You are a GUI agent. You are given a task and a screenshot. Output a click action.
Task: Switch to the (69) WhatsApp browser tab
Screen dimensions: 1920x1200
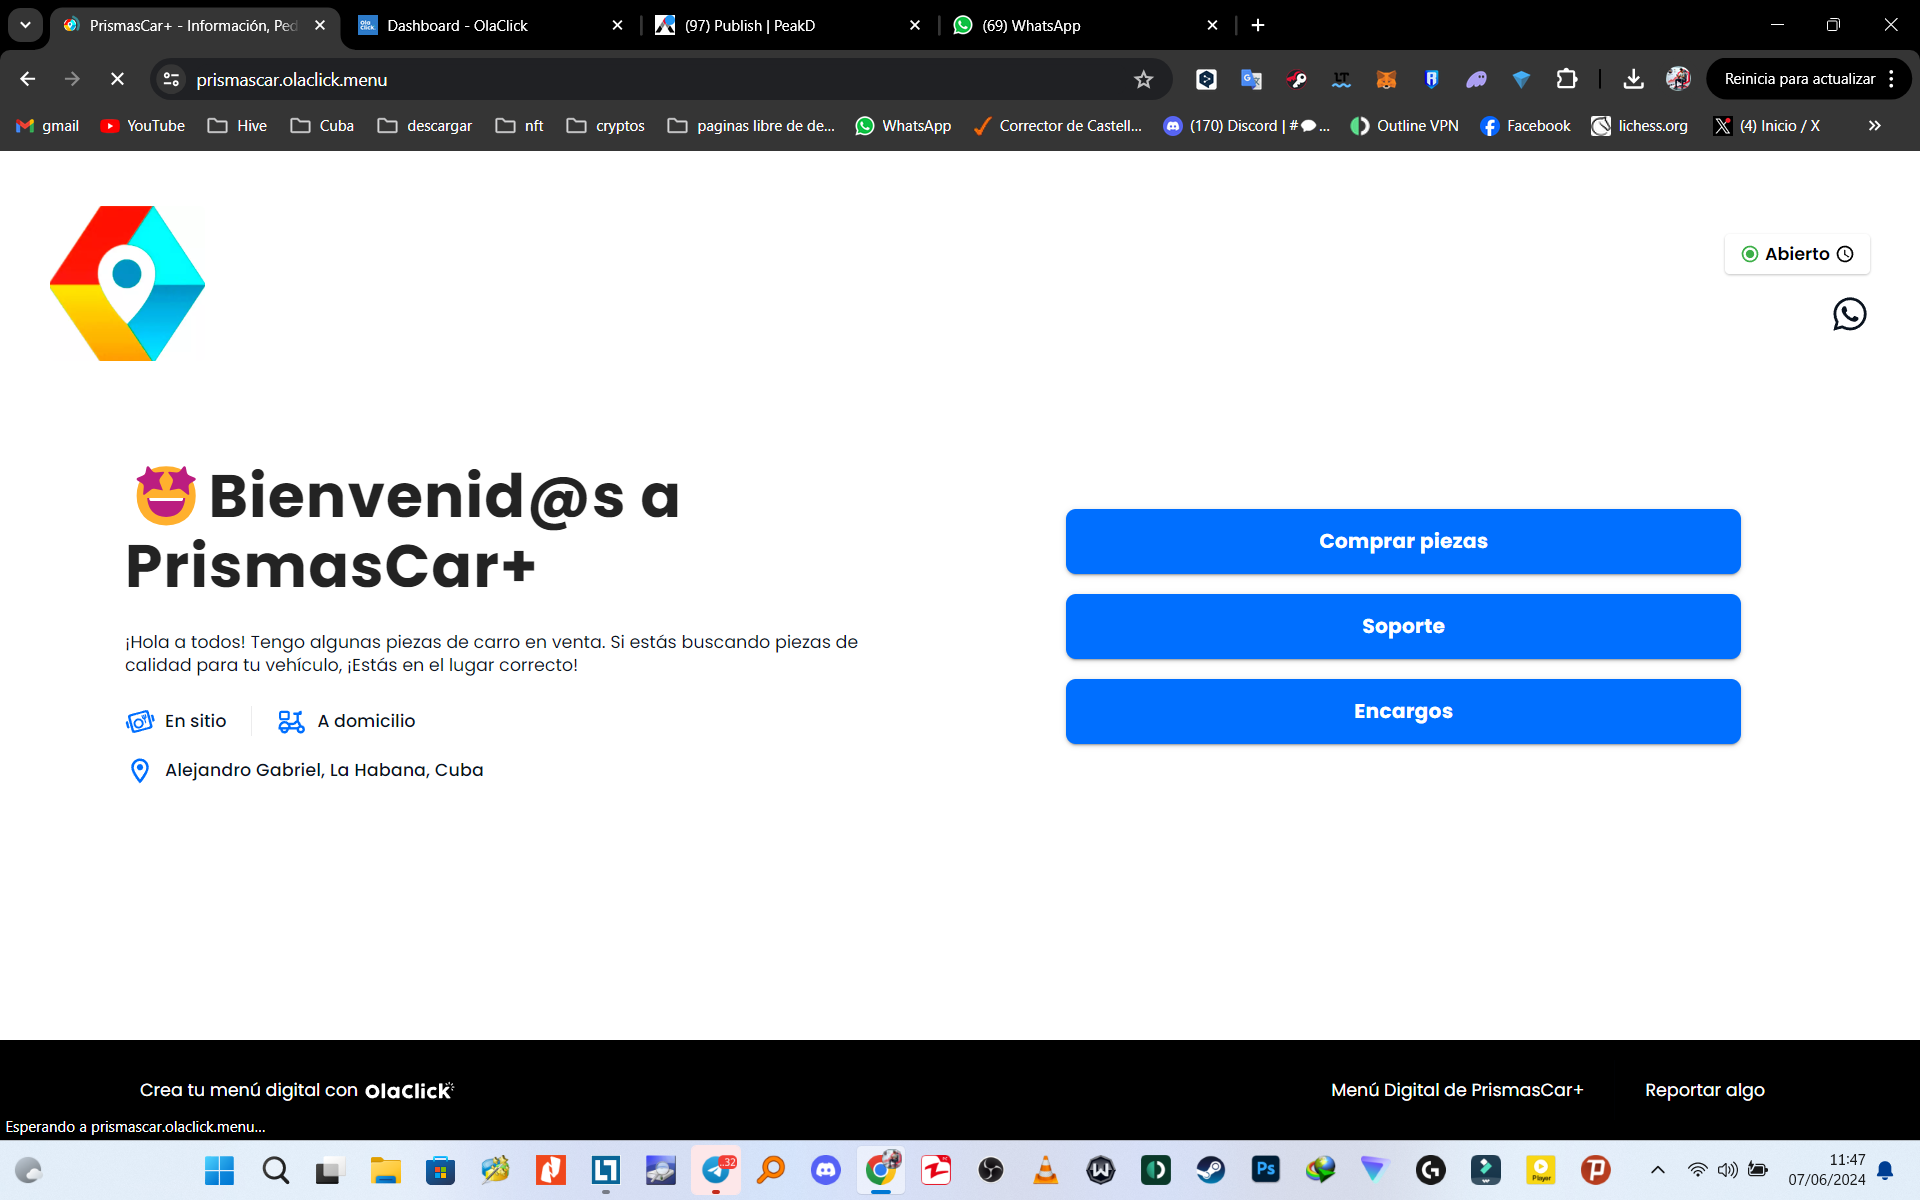point(1084,25)
